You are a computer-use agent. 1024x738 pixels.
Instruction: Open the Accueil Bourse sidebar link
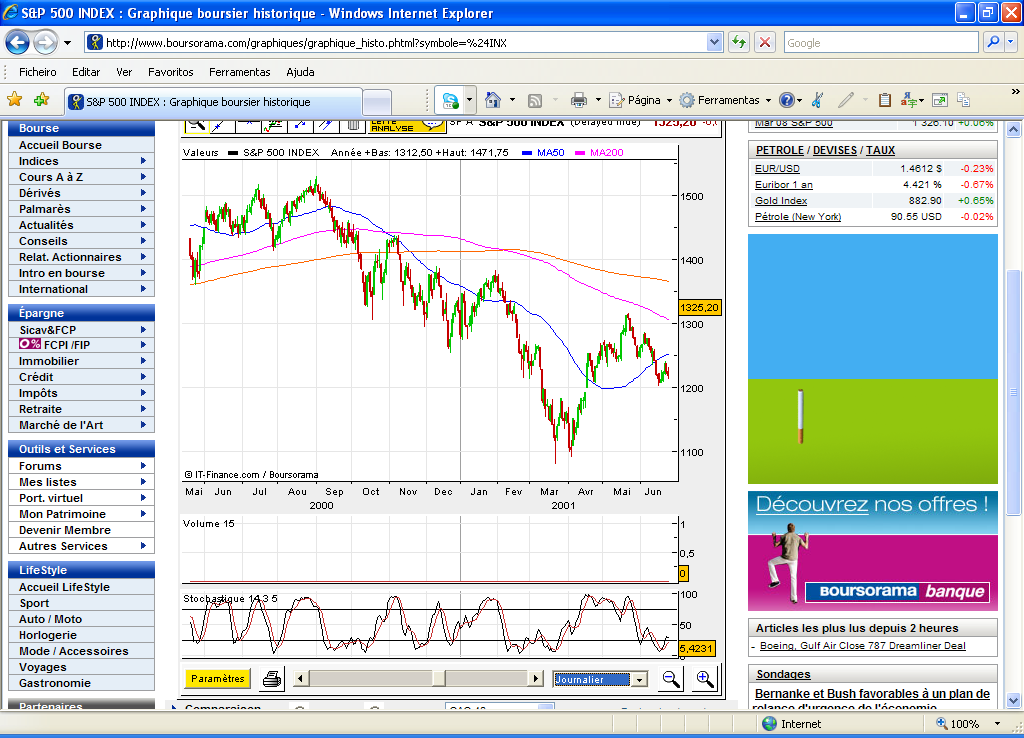(x=60, y=145)
